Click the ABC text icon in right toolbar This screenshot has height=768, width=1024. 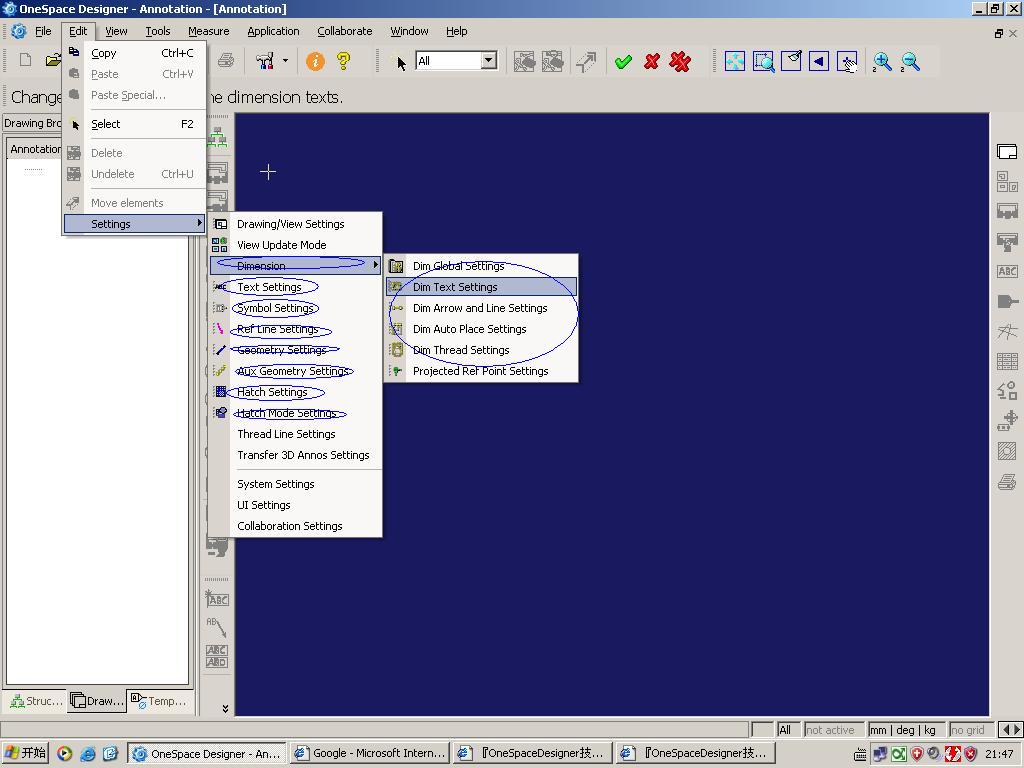[1007, 271]
